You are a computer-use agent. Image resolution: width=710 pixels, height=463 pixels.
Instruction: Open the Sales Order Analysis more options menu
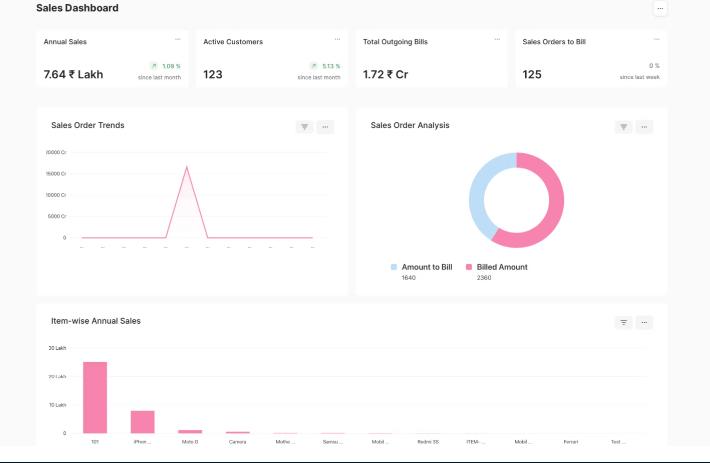click(644, 127)
